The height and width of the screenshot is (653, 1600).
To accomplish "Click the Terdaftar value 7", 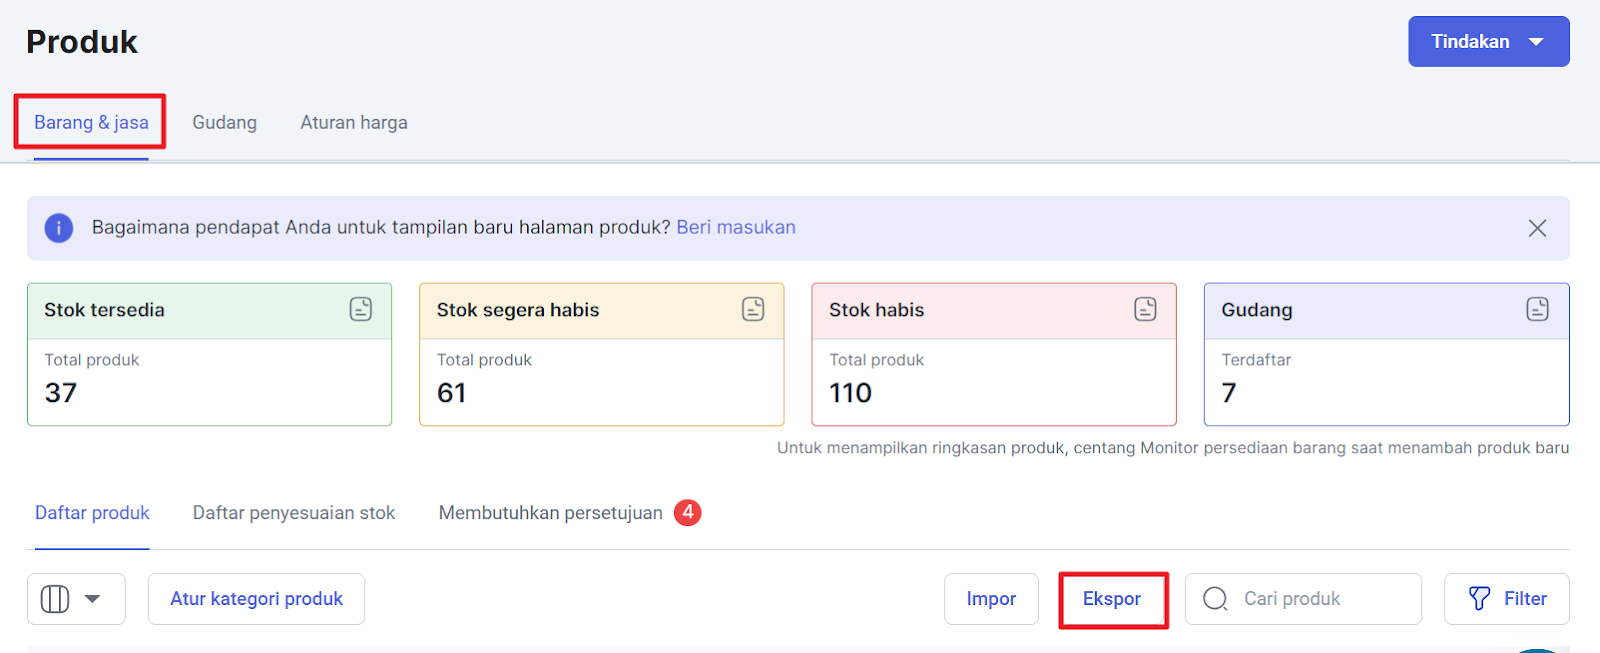I will (x=1229, y=393).
